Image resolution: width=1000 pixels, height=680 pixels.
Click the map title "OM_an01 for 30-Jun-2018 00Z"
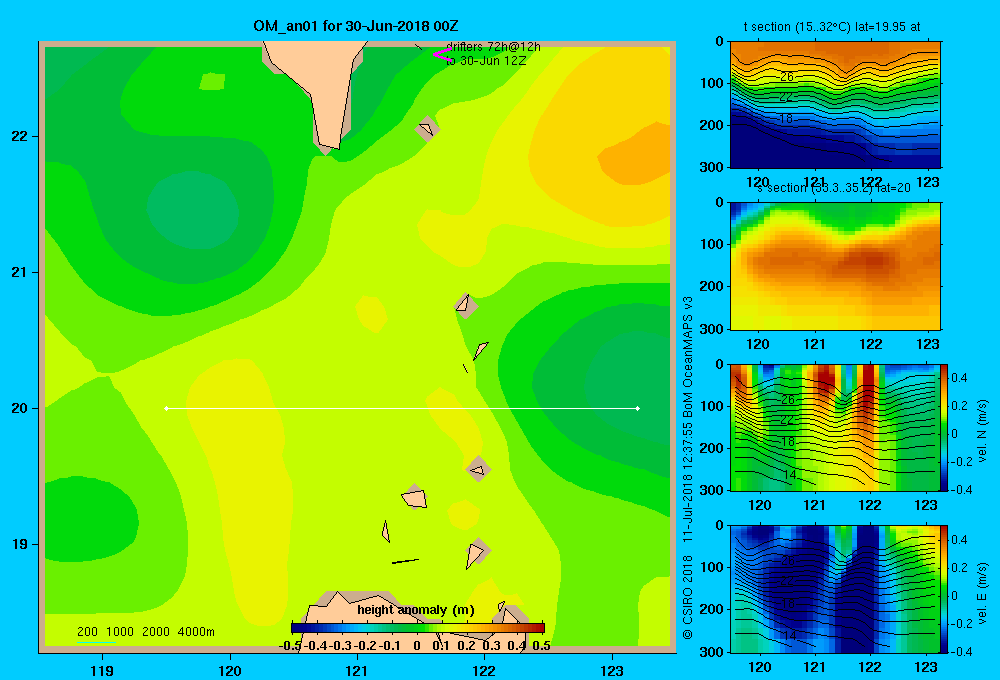[355, 26]
